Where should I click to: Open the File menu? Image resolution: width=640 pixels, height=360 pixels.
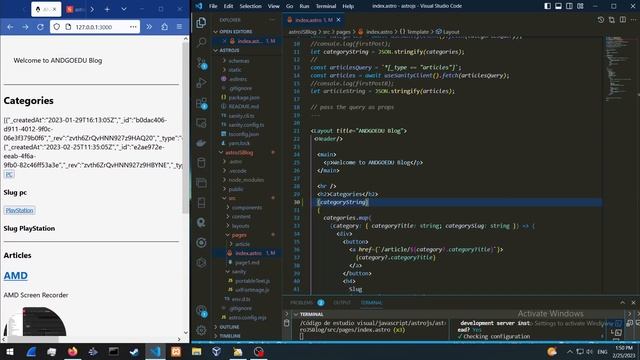coord(213,6)
